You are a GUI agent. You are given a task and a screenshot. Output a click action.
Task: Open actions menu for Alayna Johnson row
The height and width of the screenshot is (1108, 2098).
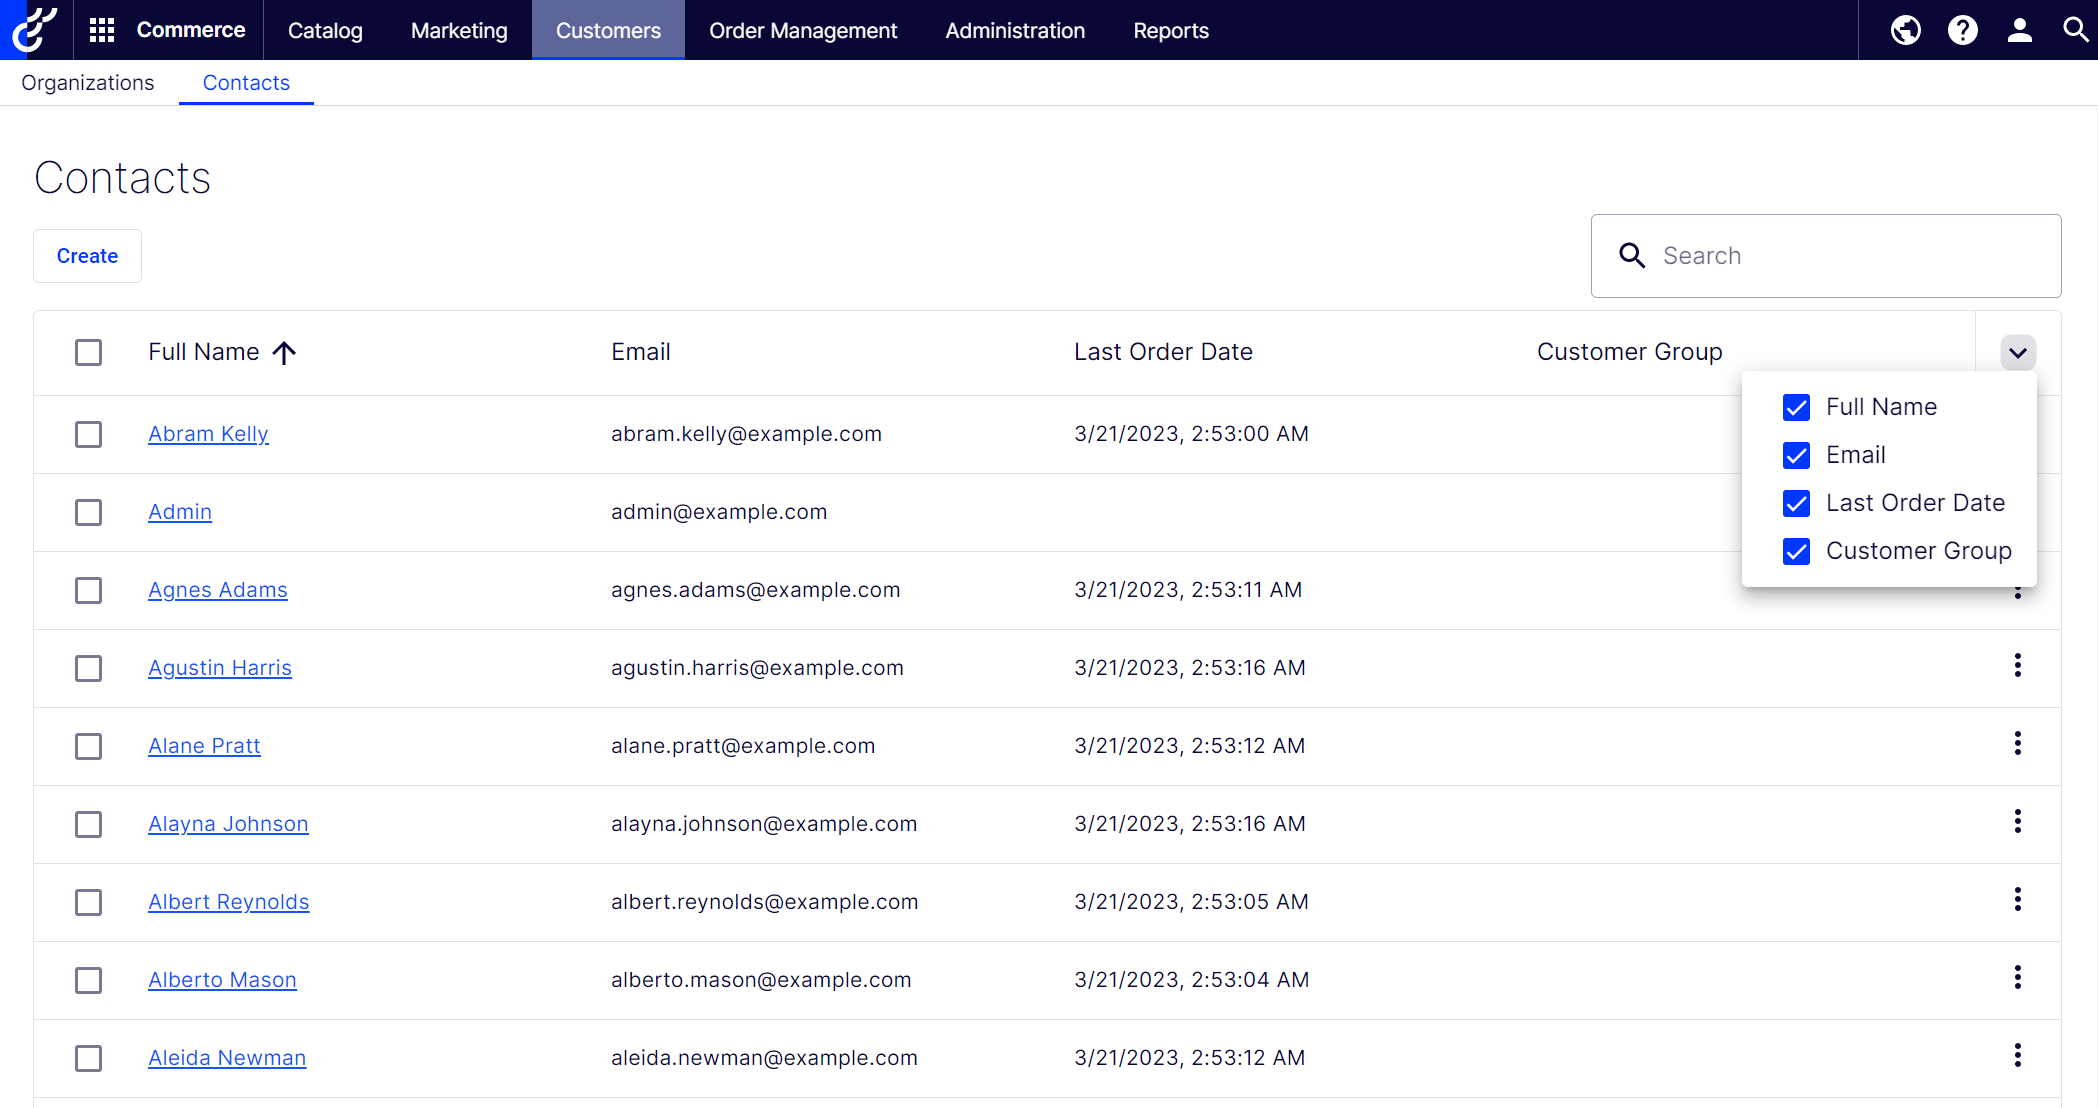(2018, 822)
